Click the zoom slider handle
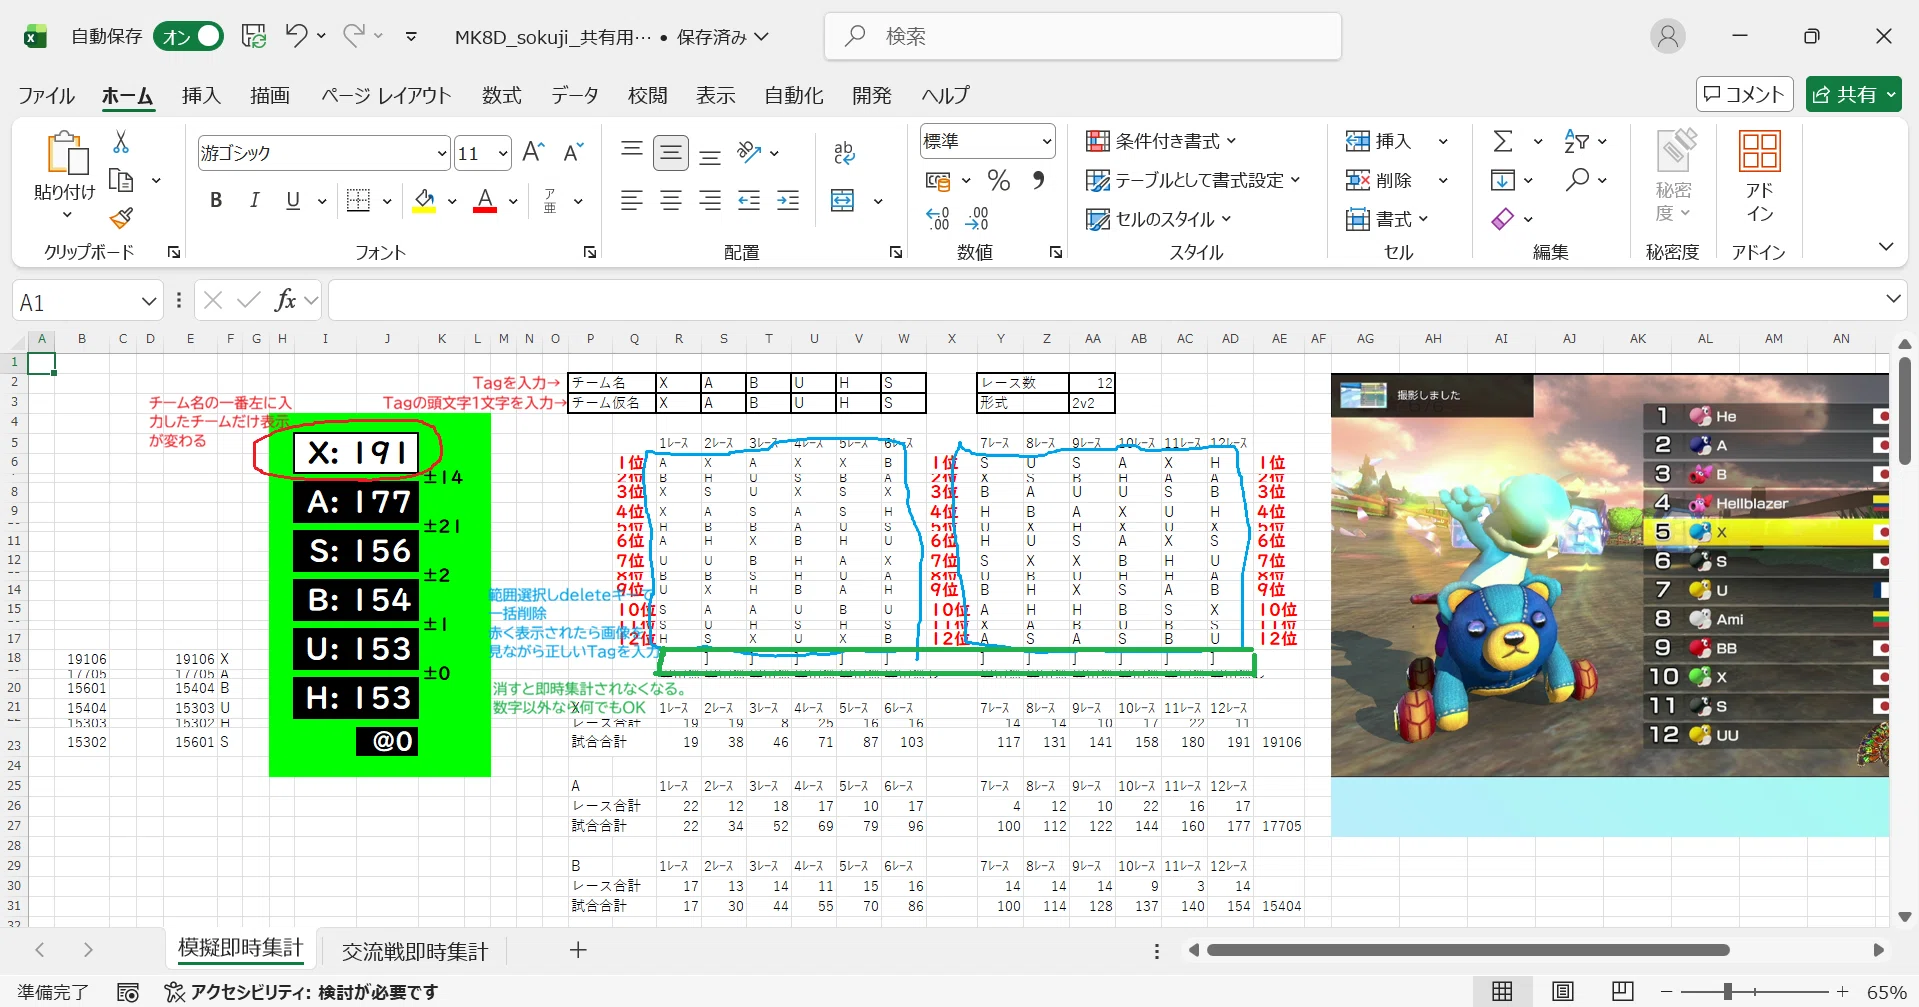The width and height of the screenshot is (1919, 1007). coord(1727,991)
